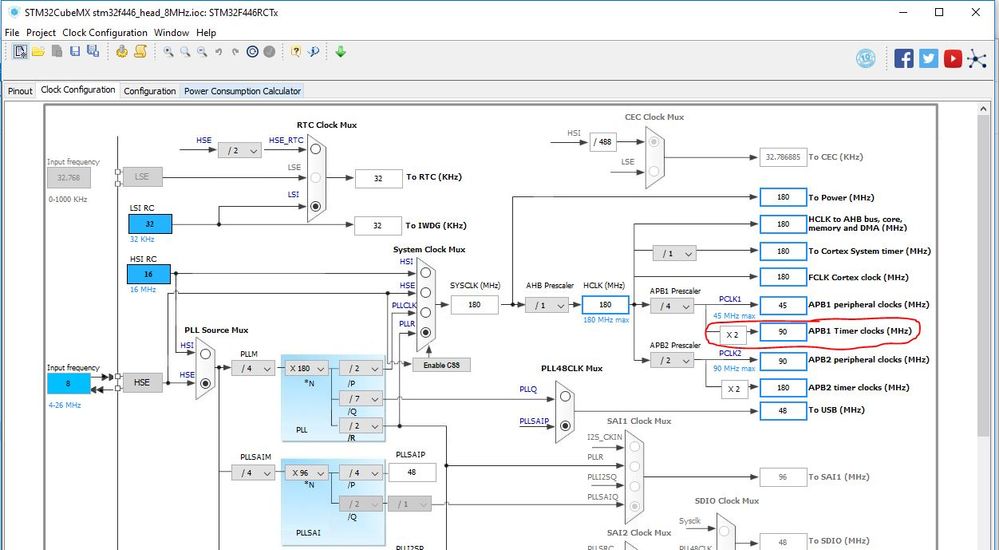Click the SYSCLK (MHz) value box
The image size is (999, 550).
pyautogui.click(x=475, y=305)
